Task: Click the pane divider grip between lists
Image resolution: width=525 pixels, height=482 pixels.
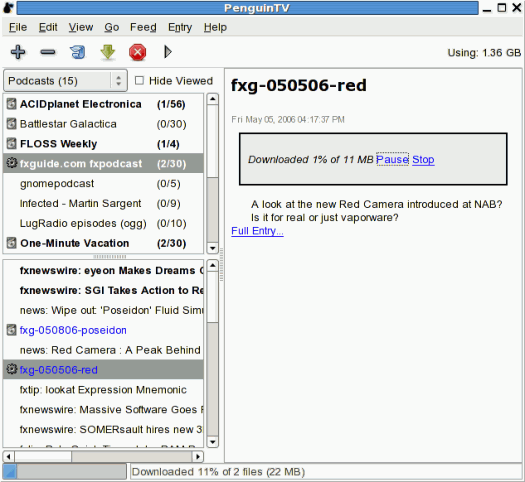Action: [x=110, y=256]
